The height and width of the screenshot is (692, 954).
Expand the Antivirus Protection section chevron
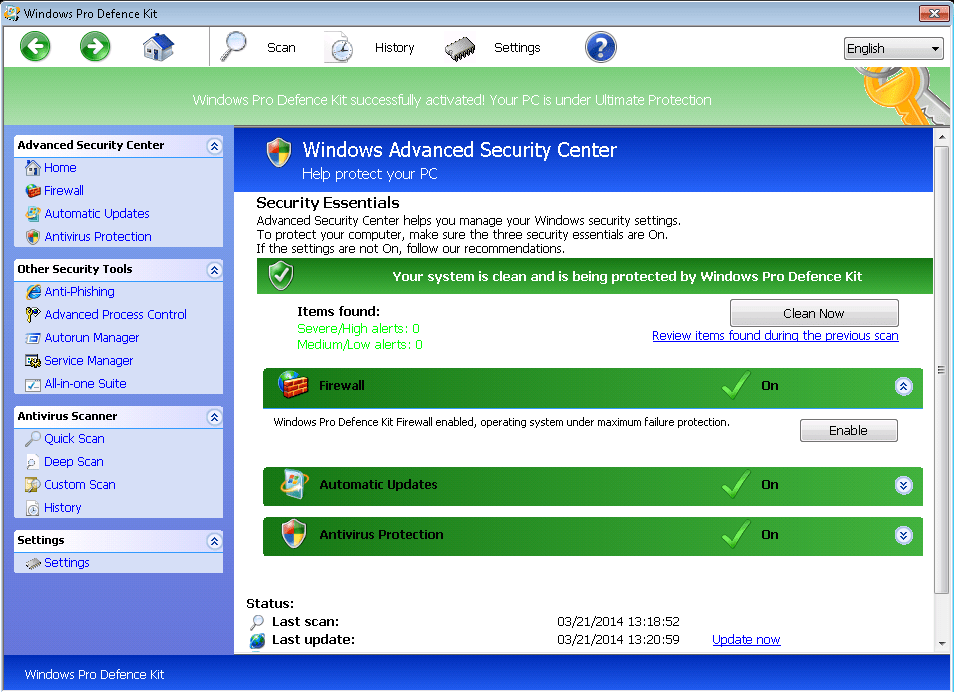click(x=903, y=535)
